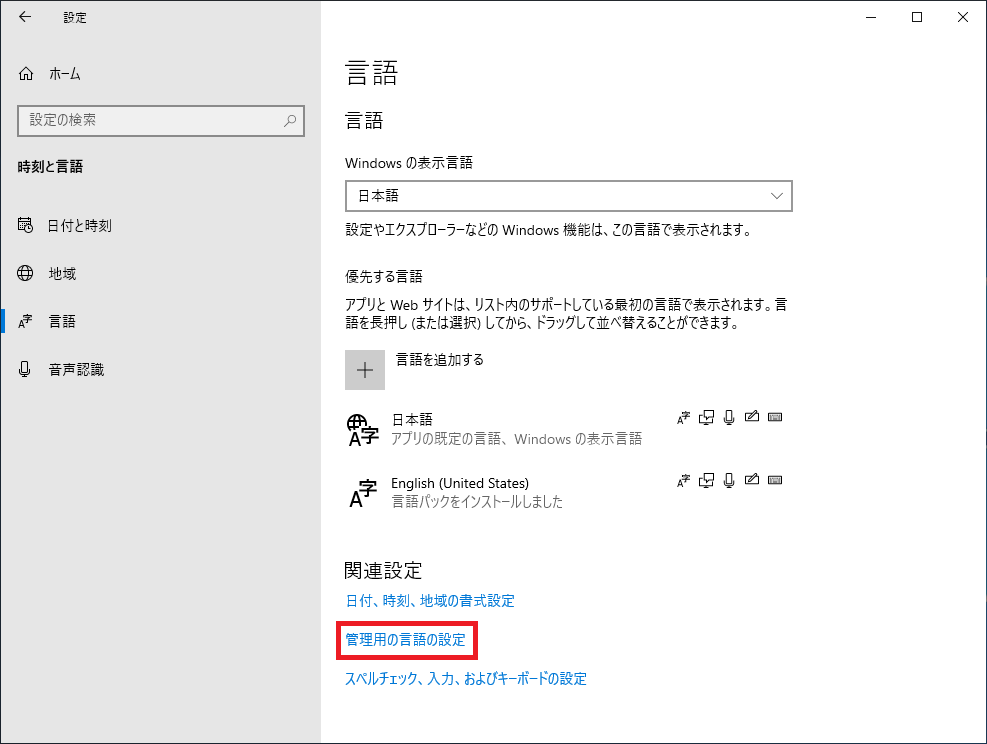Open 管理用の言語の設定 link

click(405, 640)
